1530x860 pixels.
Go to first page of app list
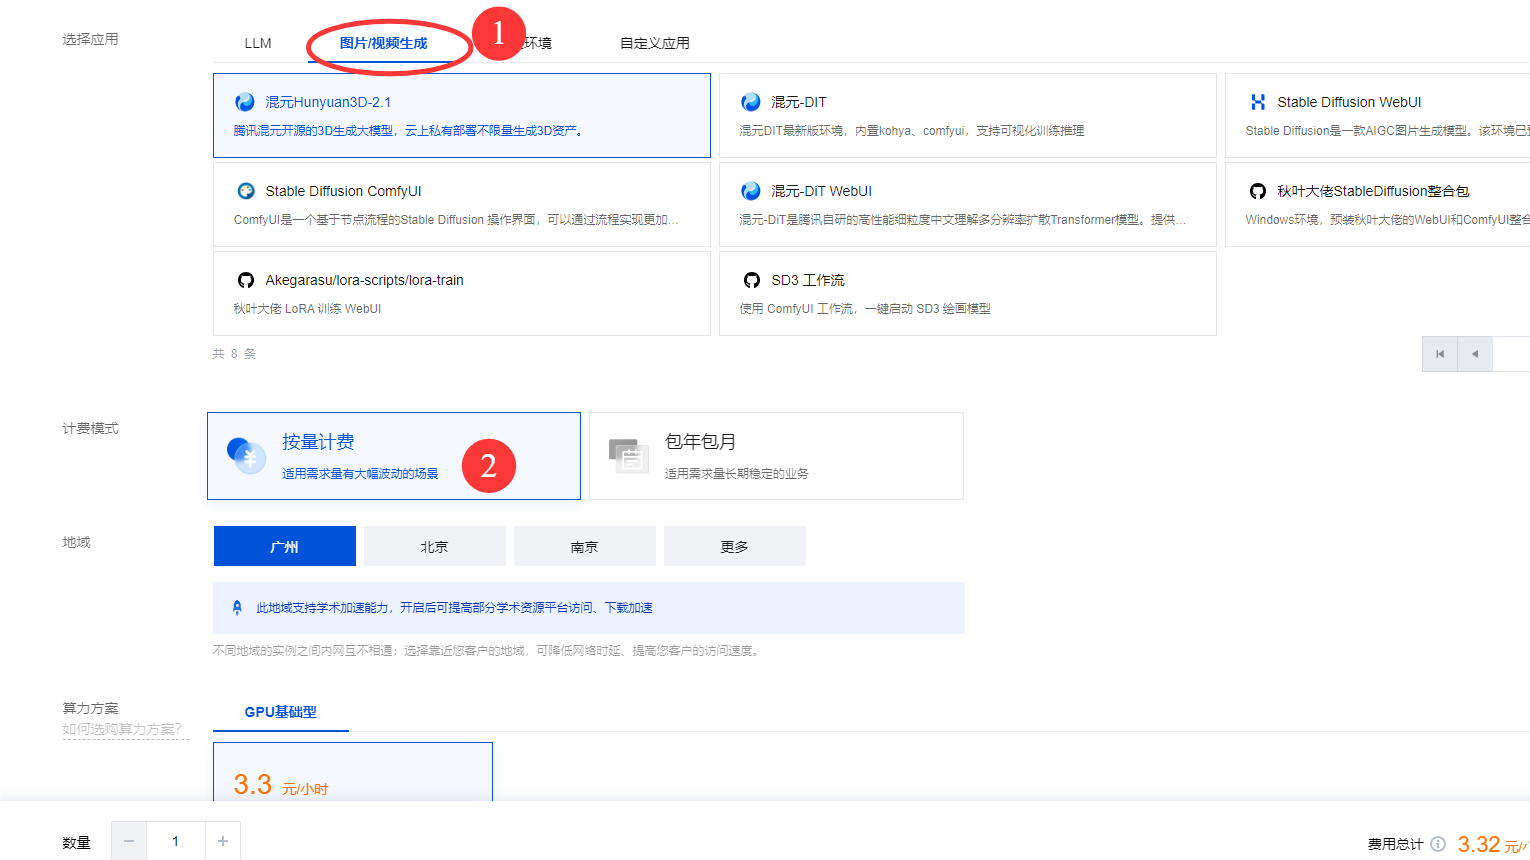click(x=1440, y=354)
